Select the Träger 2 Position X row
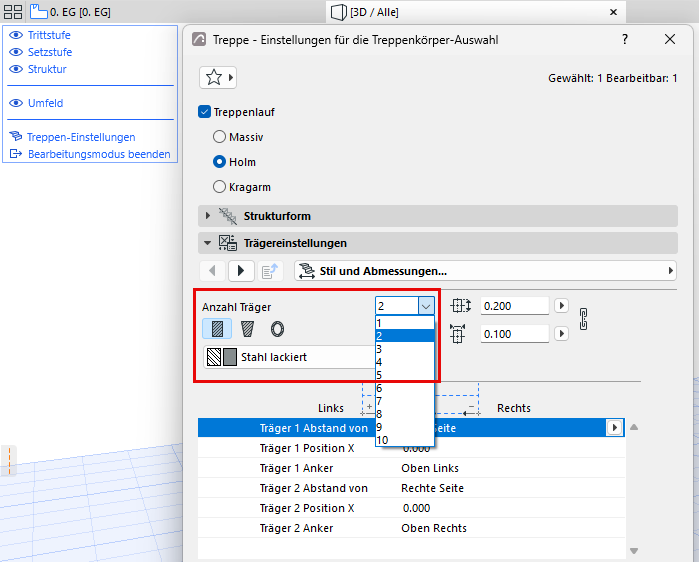The width and height of the screenshot is (699, 562). (411, 508)
